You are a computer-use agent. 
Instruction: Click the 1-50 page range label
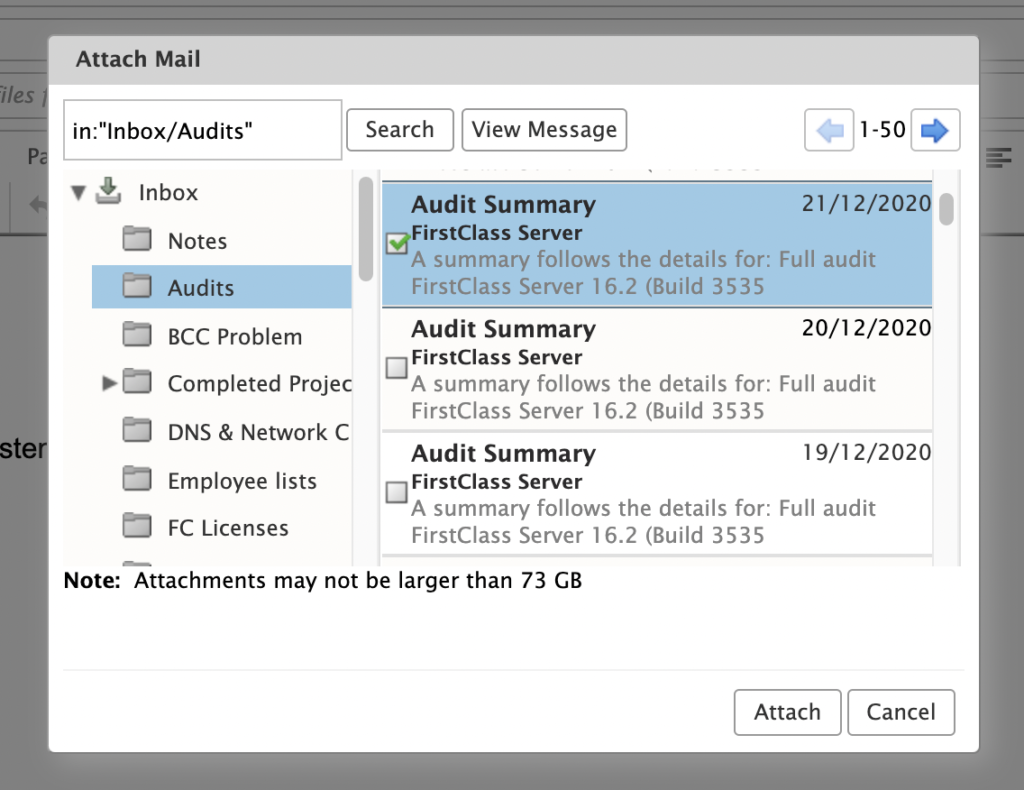coord(882,130)
